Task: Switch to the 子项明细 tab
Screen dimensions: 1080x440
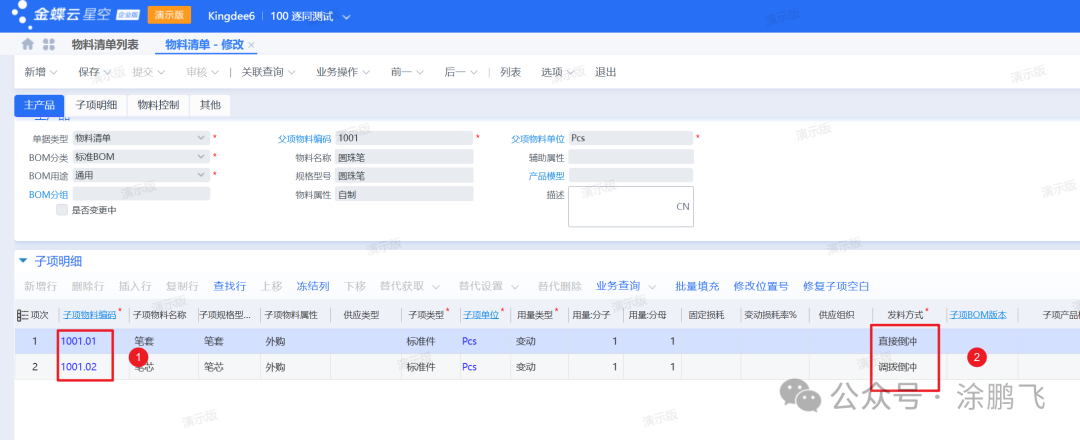Action: (96, 105)
